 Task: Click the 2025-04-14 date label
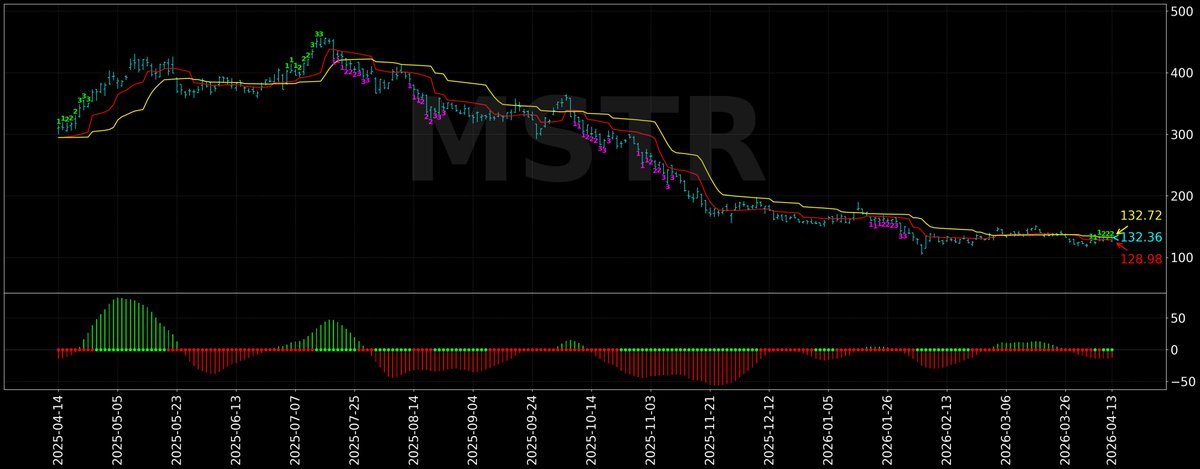58,428
